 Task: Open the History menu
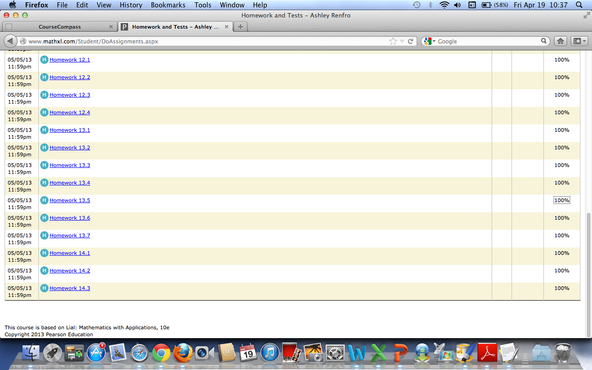coord(131,5)
